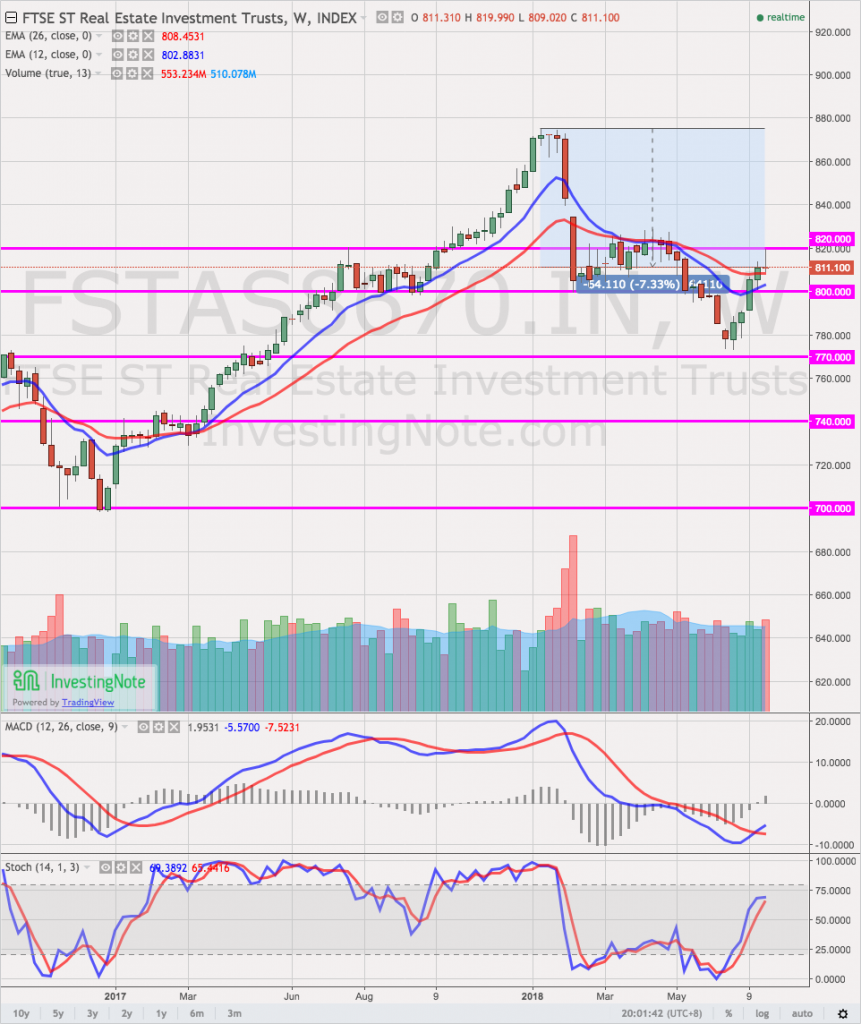861x1024 pixels.
Task: Collapse the FTSE ST chart legend
Action: pos(10,18)
